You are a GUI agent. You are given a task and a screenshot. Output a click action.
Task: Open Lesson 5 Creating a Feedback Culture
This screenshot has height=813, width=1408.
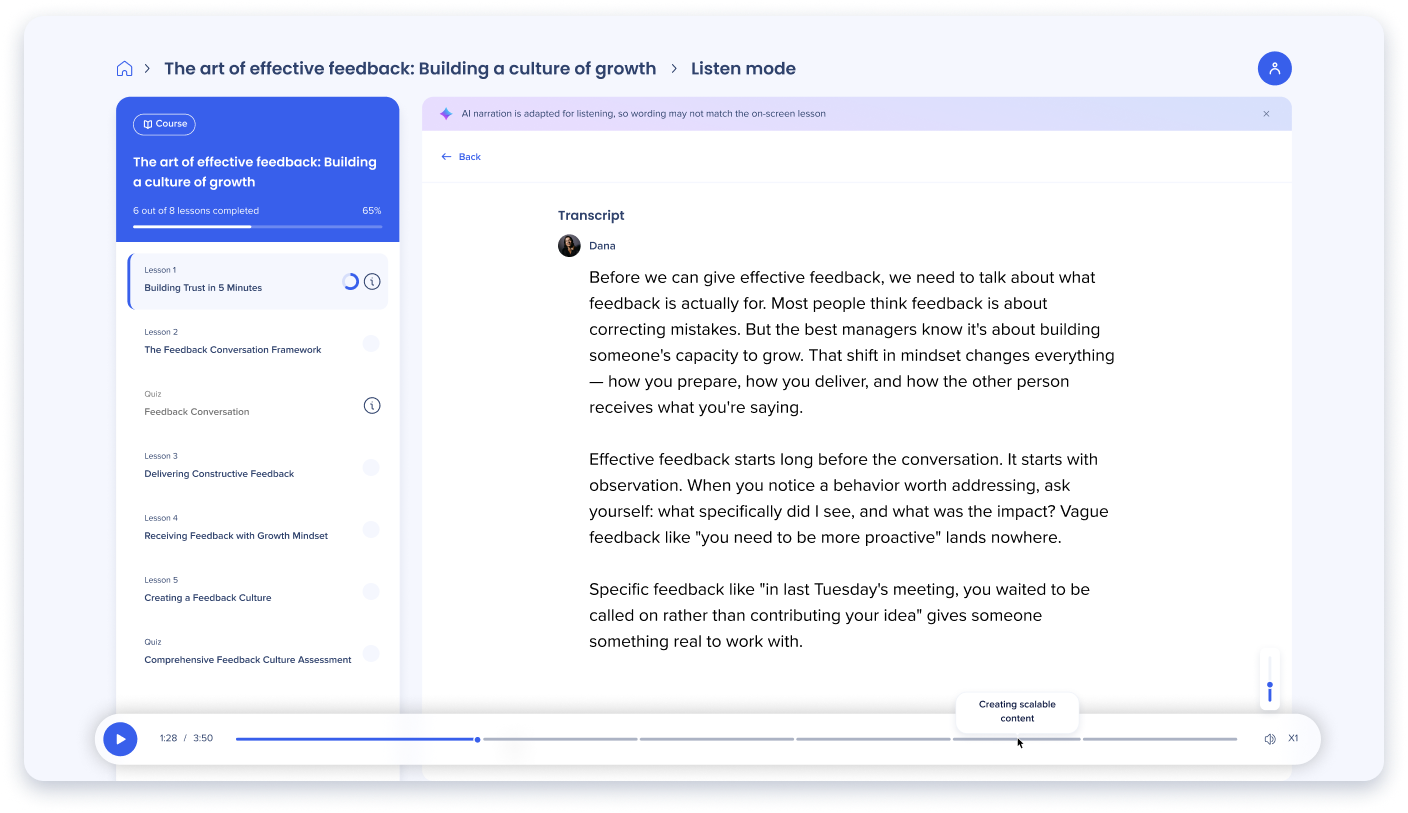click(x=257, y=591)
